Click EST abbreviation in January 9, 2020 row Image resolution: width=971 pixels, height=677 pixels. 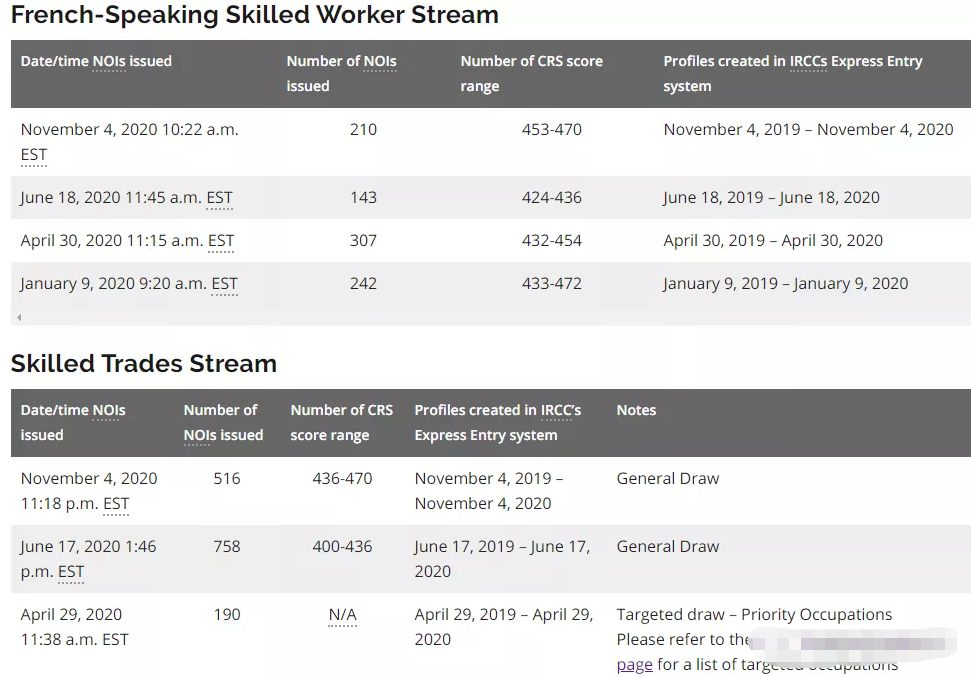coord(224,284)
